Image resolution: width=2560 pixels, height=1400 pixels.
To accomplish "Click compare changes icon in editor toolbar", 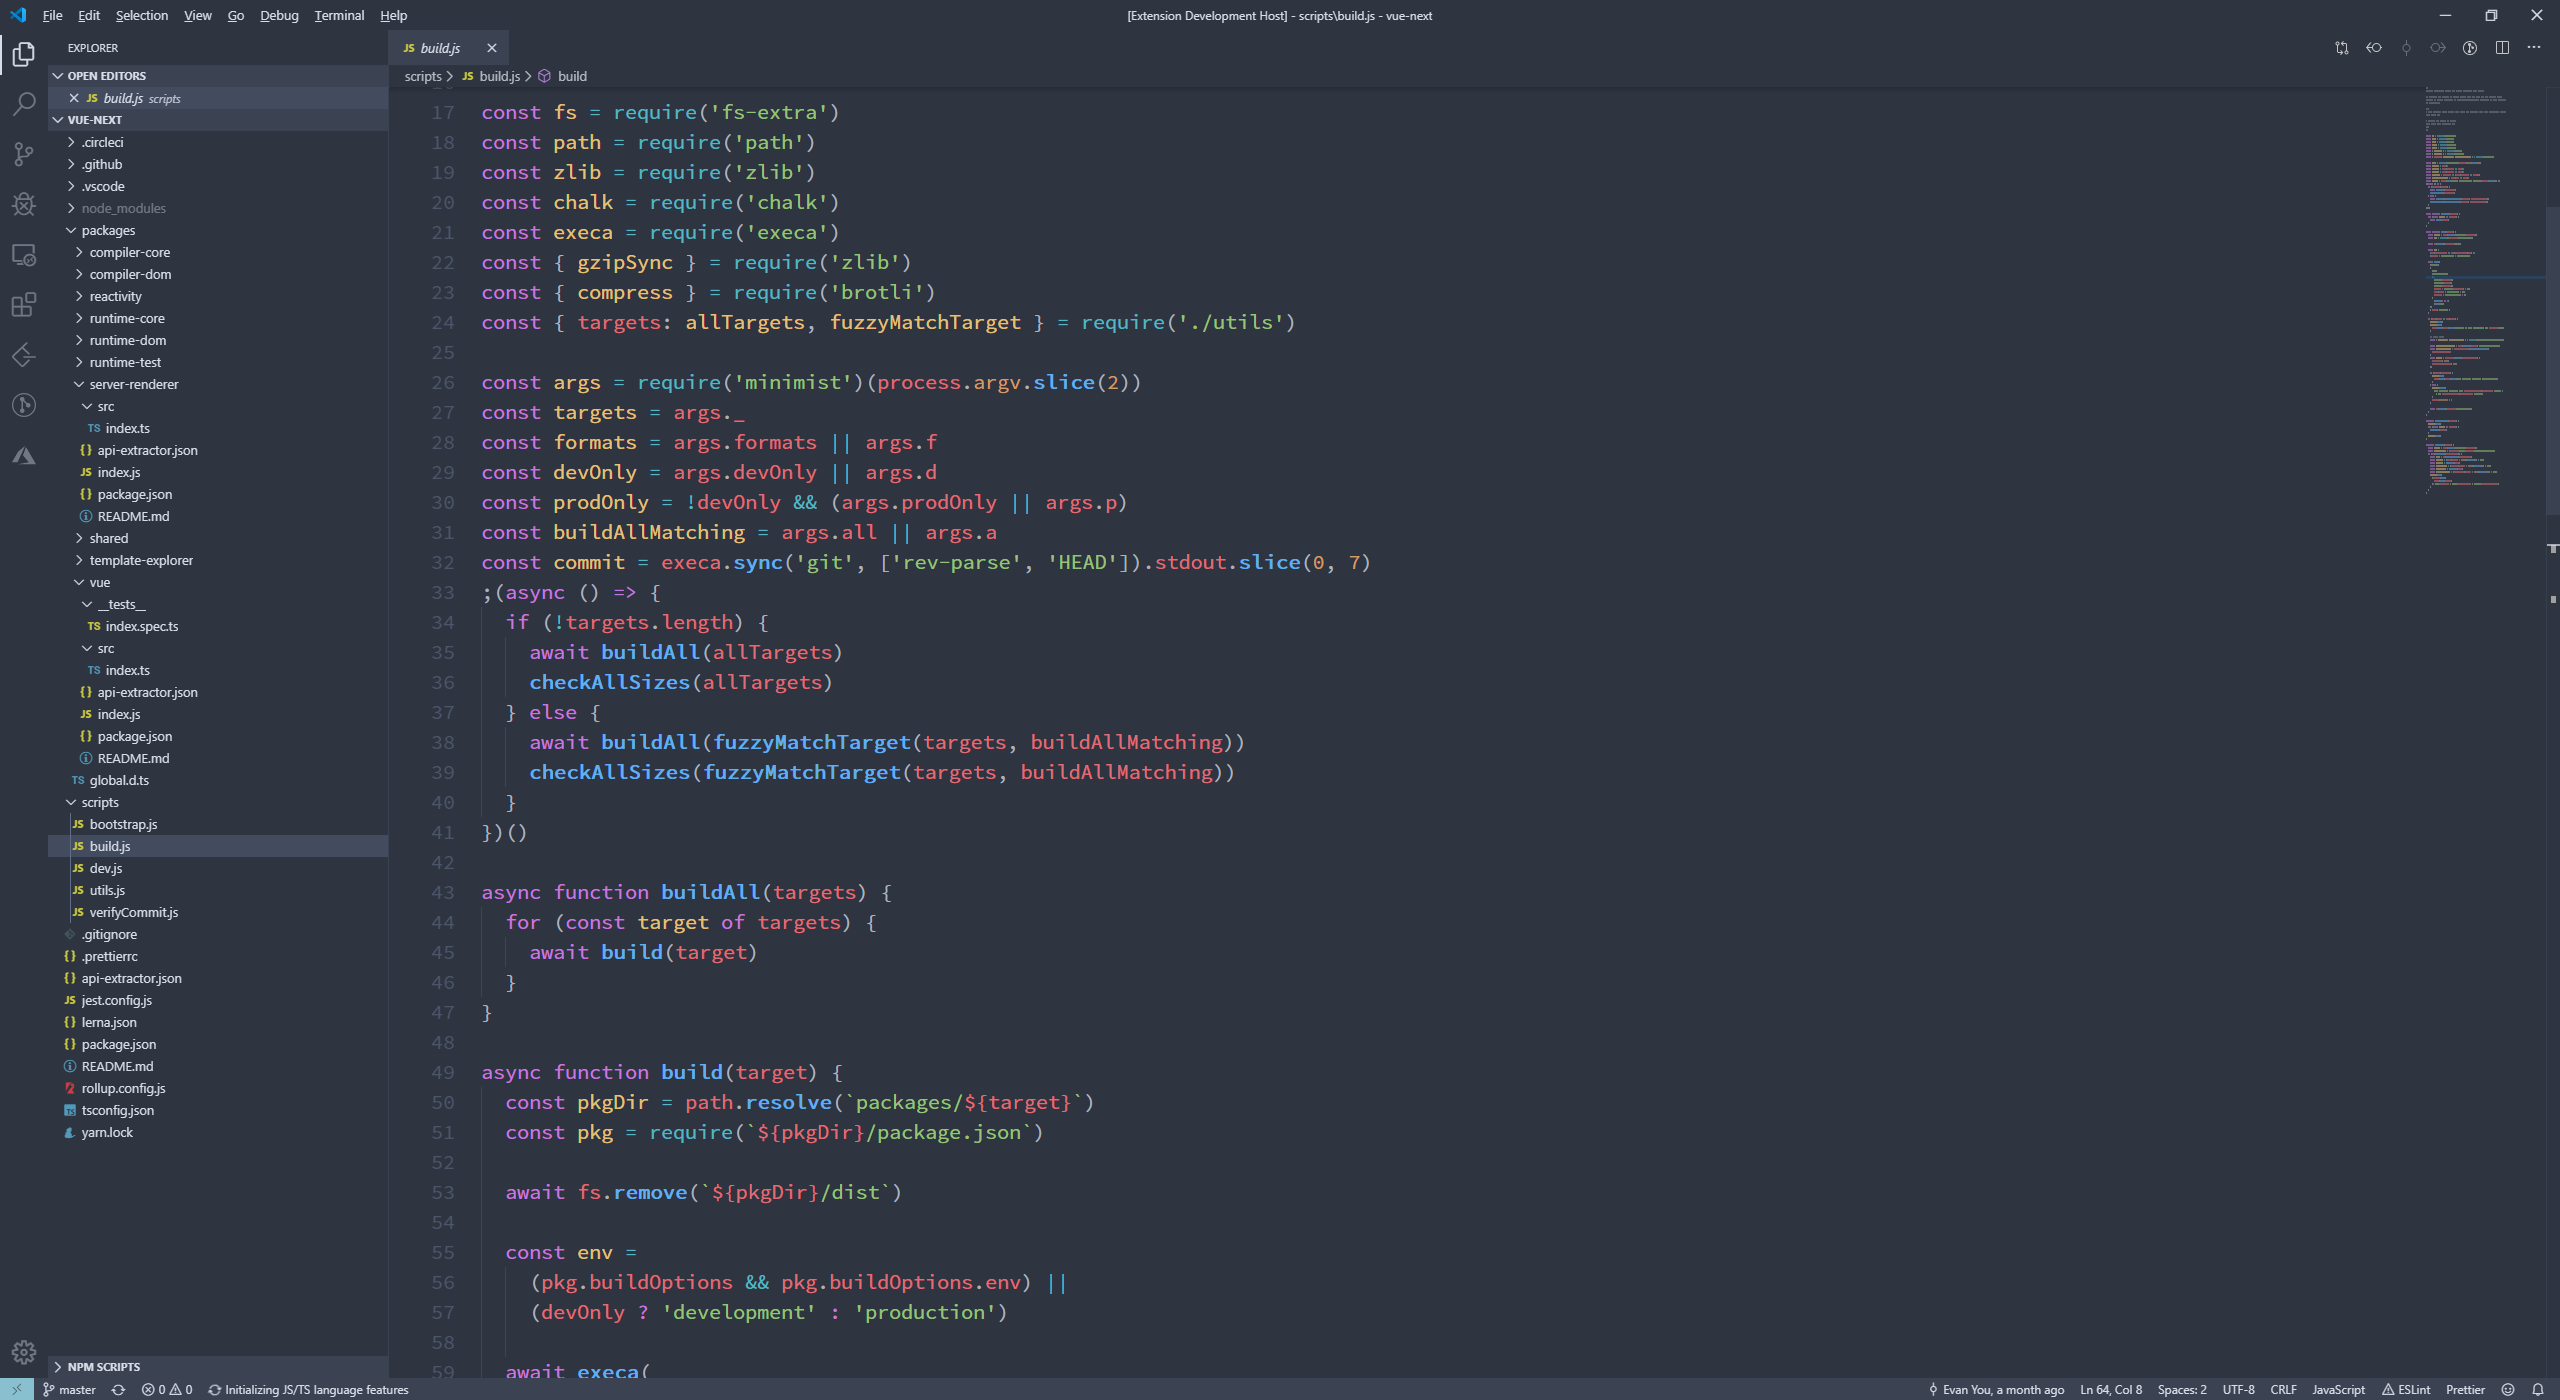I will tap(2342, 48).
